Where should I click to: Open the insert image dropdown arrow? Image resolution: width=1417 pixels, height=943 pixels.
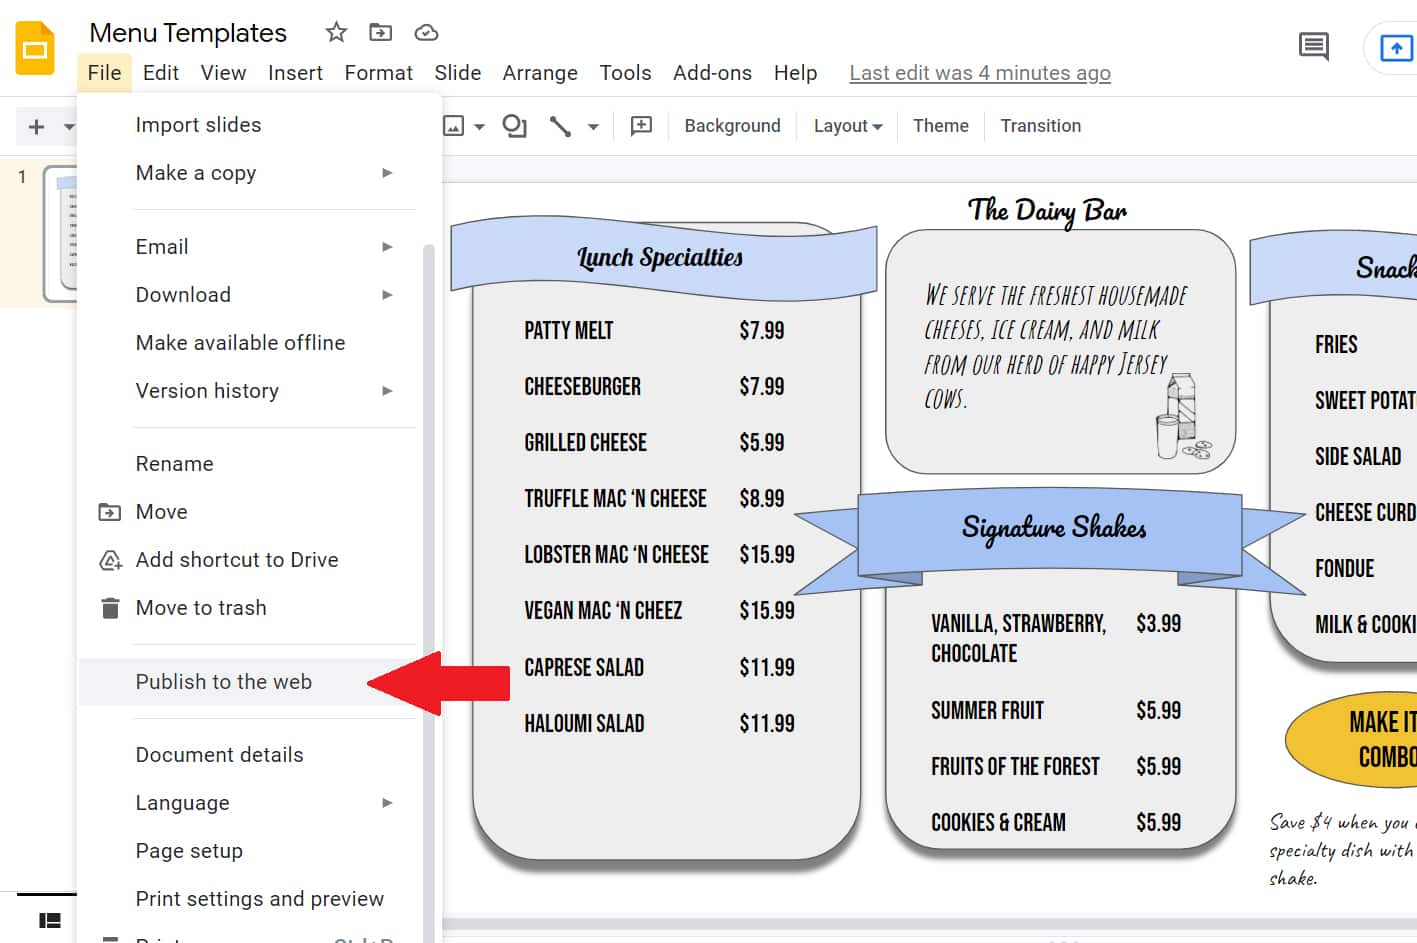(x=479, y=127)
